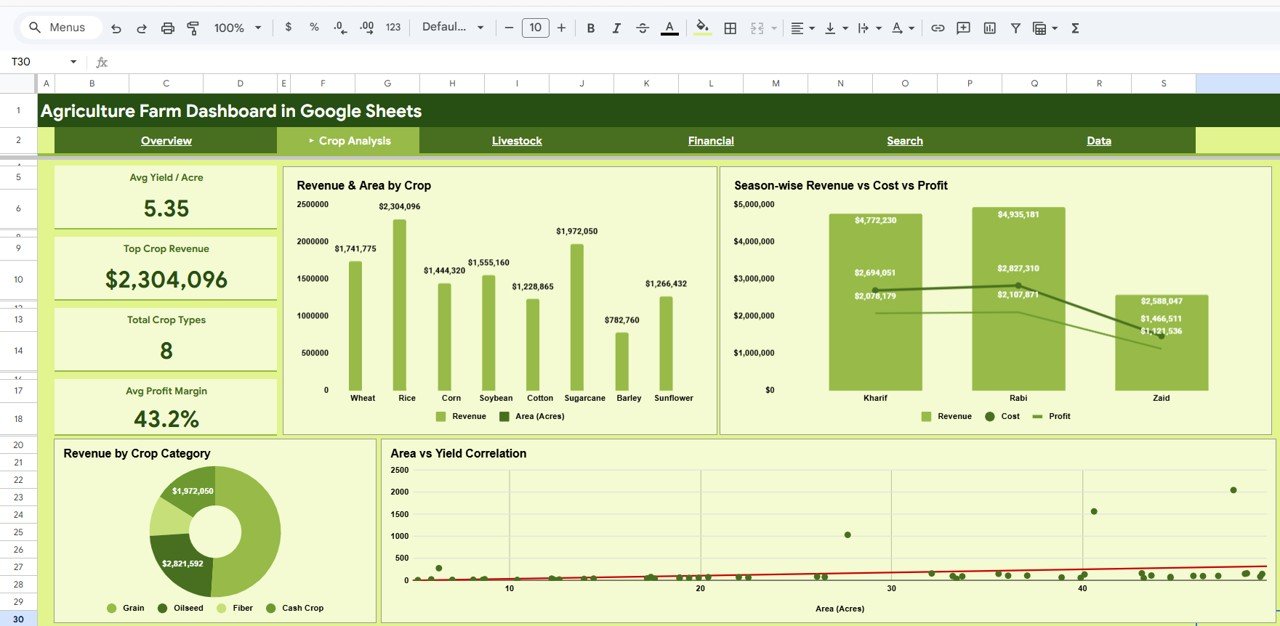Toggle italic formatting
Image resolution: width=1280 pixels, height=626 pixels.
tap(616, 27)
